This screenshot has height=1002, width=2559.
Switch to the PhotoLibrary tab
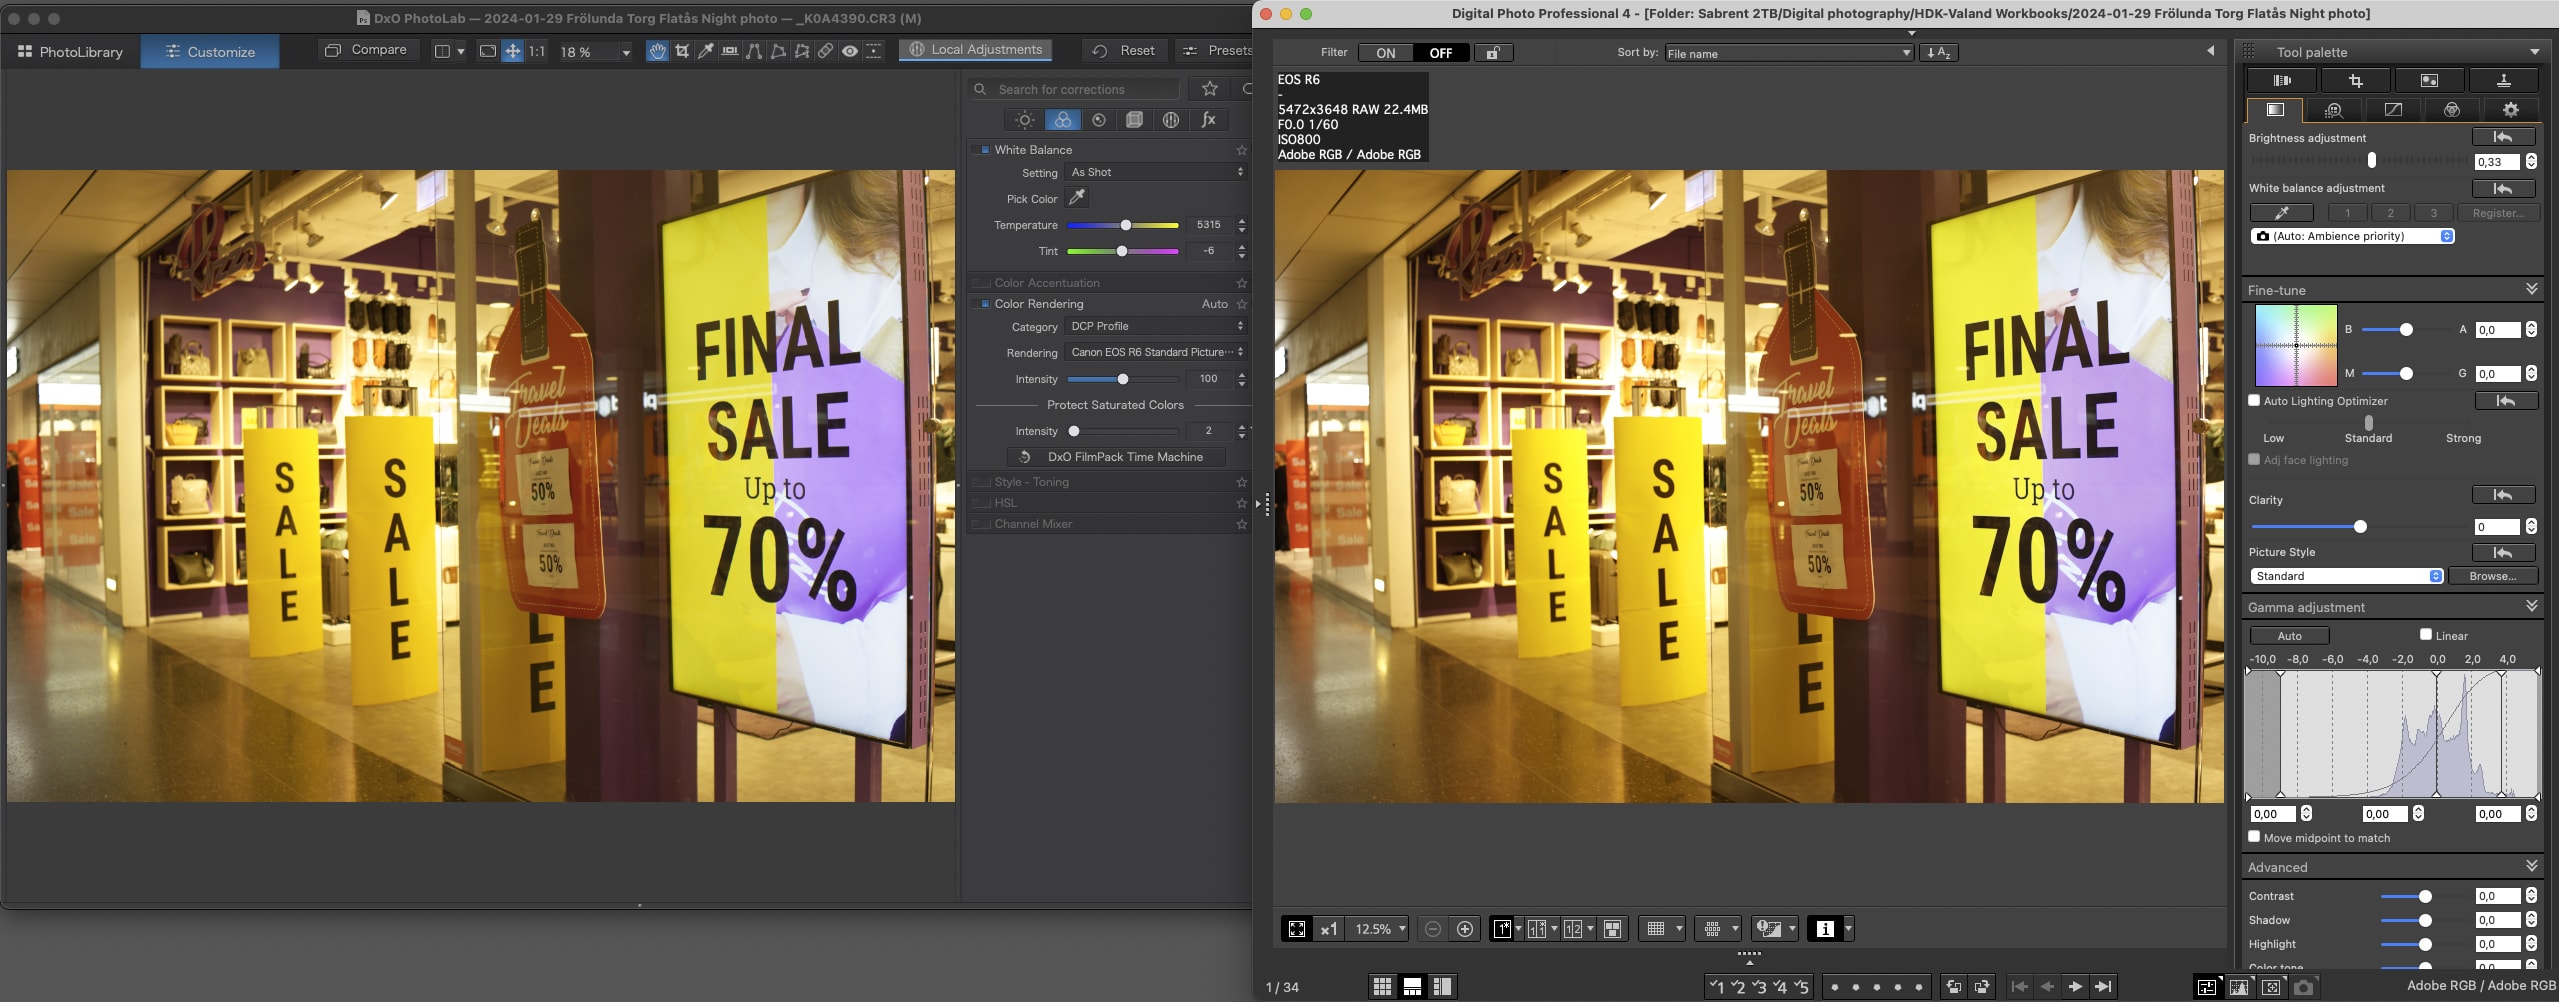point(69,51)
